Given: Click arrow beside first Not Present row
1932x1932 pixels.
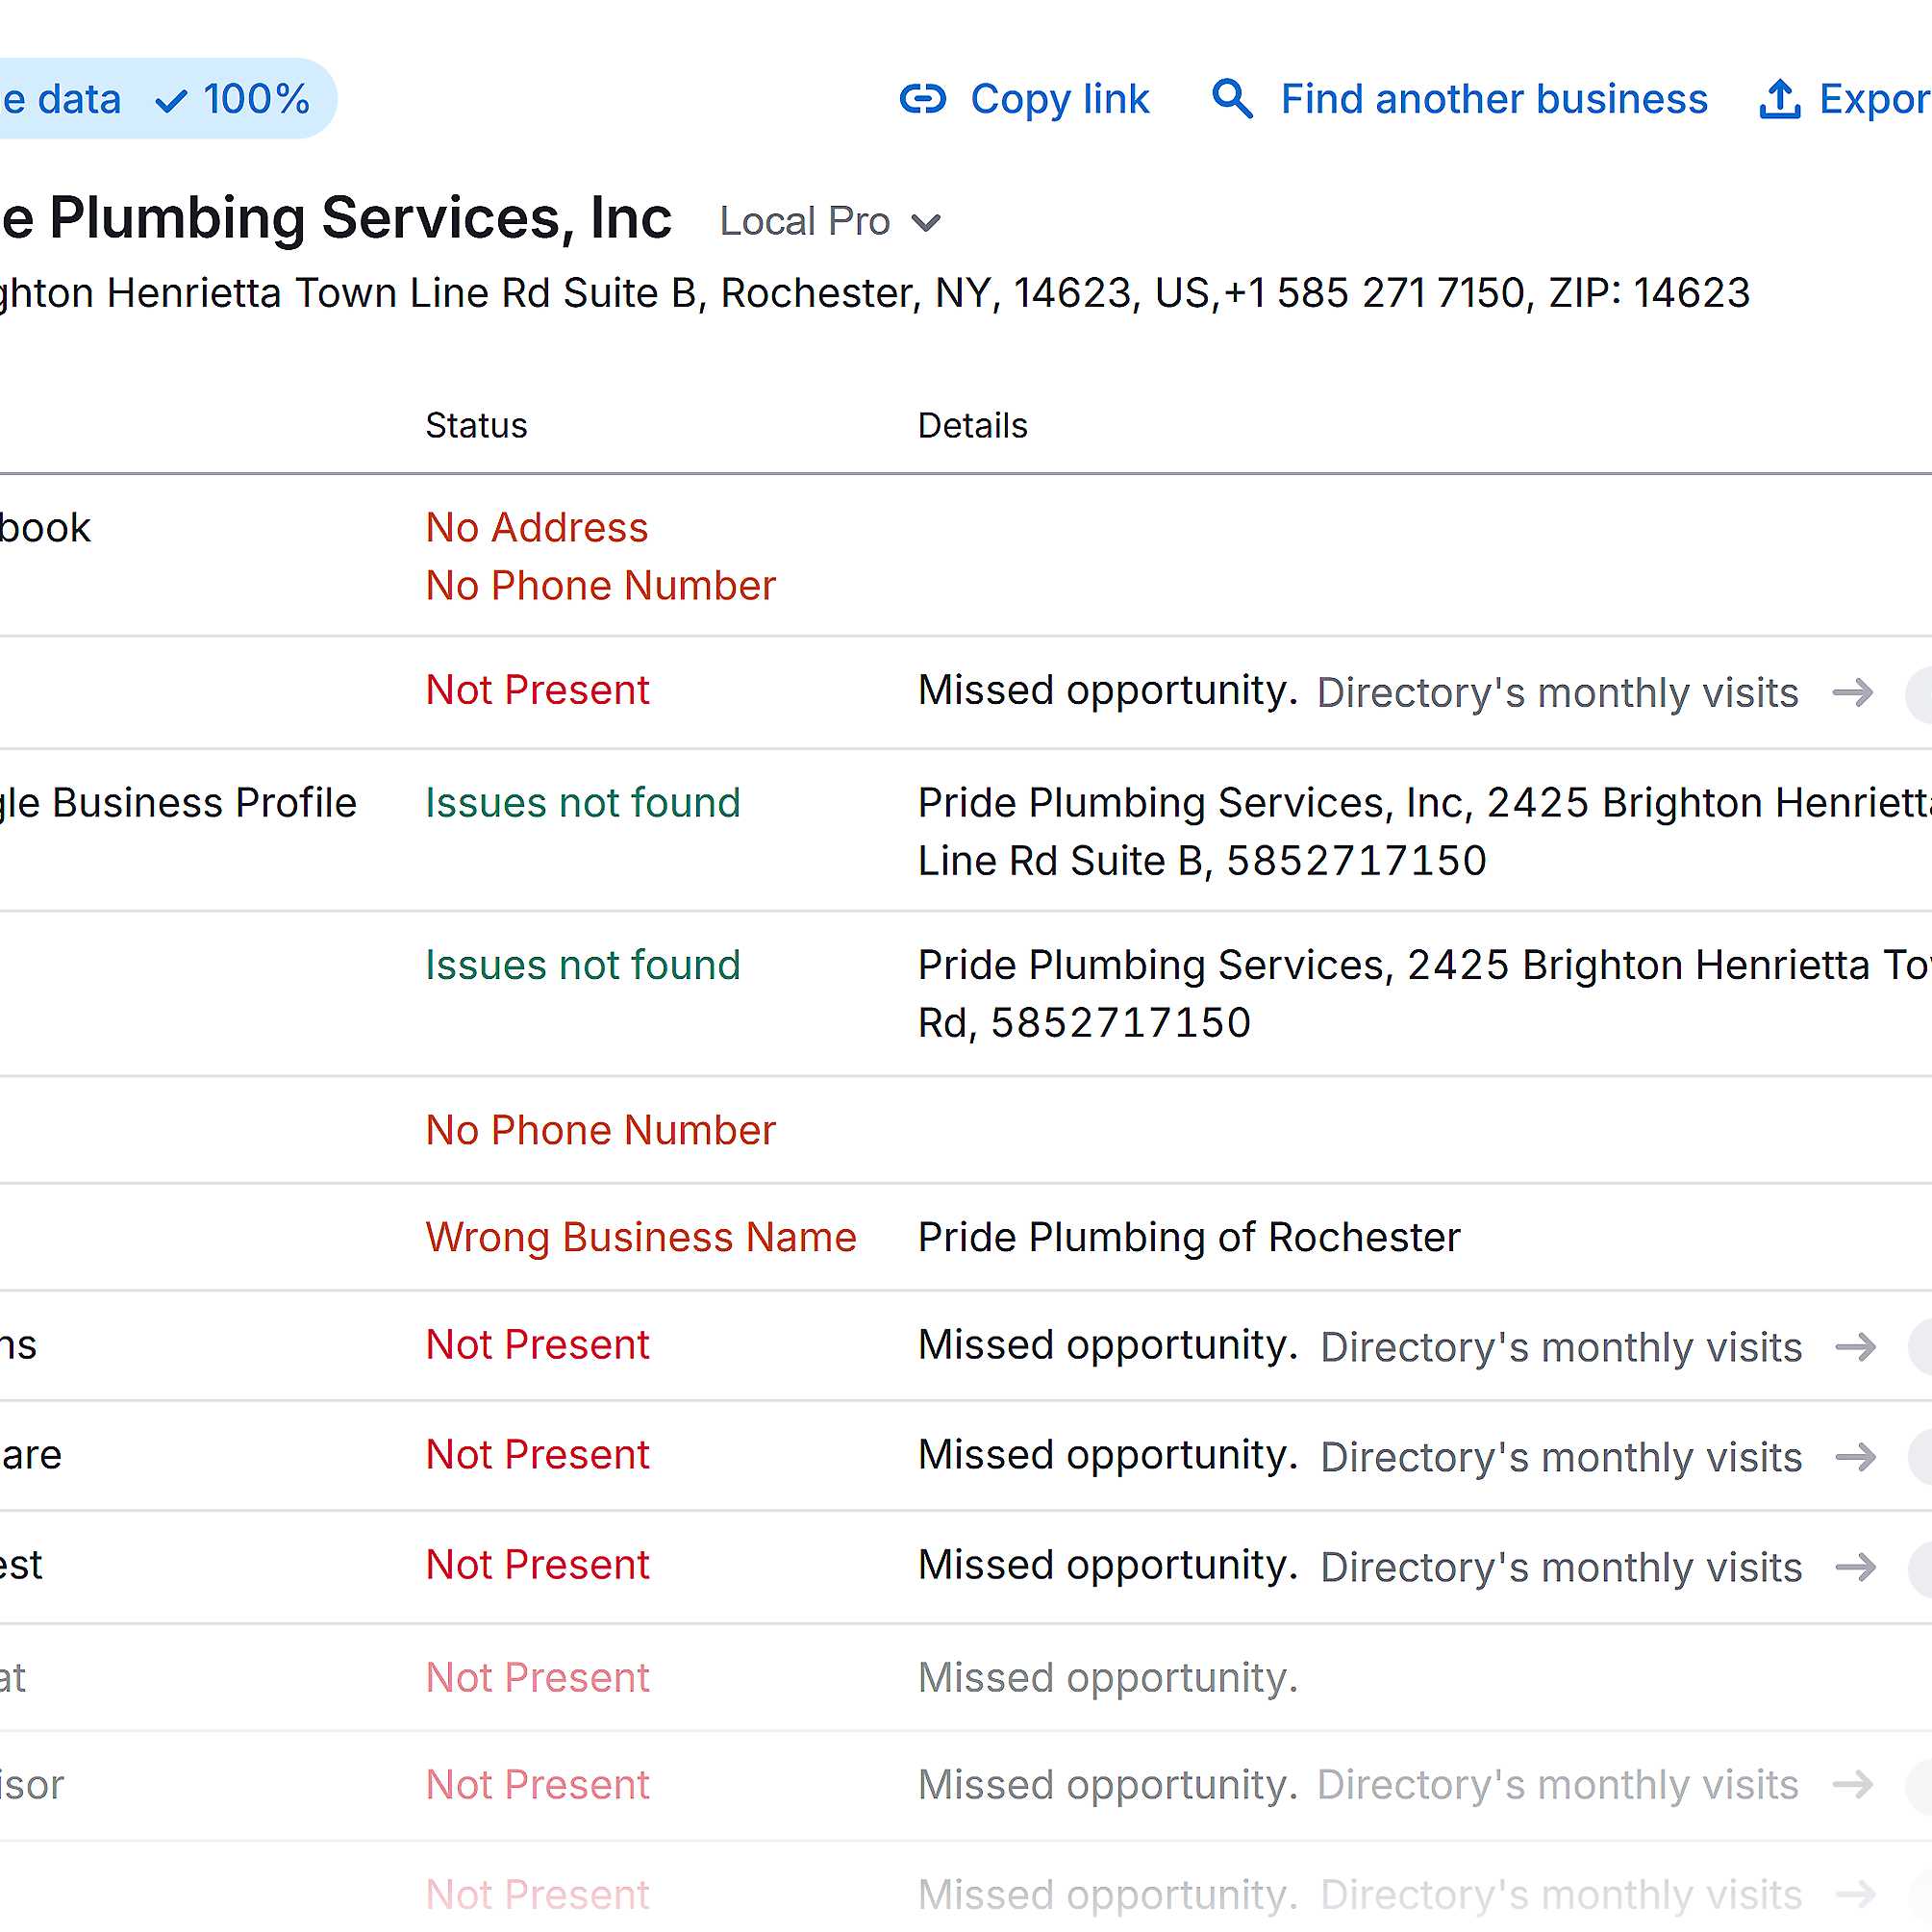Looking at the screenshot, I should pyautogui.click(x=1852, y=692).
